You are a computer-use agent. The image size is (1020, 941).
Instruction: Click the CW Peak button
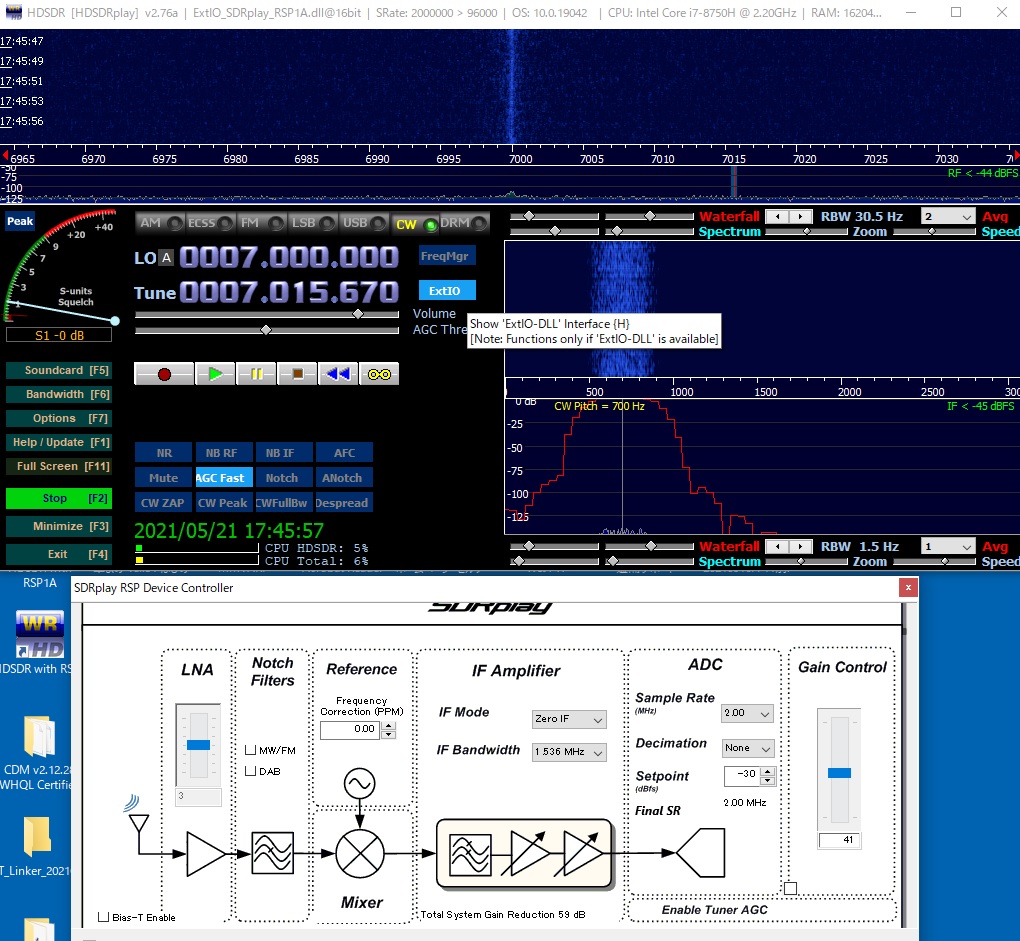(x=222, y=503)
